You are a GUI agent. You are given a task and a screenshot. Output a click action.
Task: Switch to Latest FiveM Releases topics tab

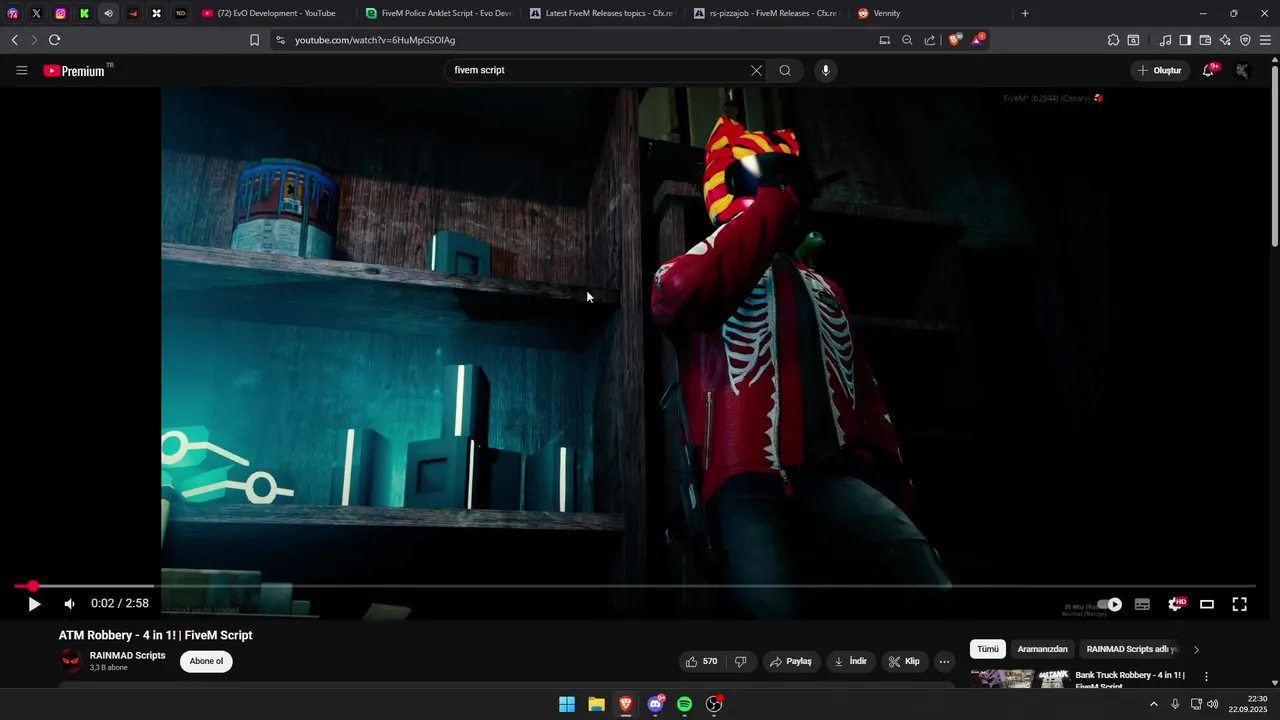tap(602, 13)
